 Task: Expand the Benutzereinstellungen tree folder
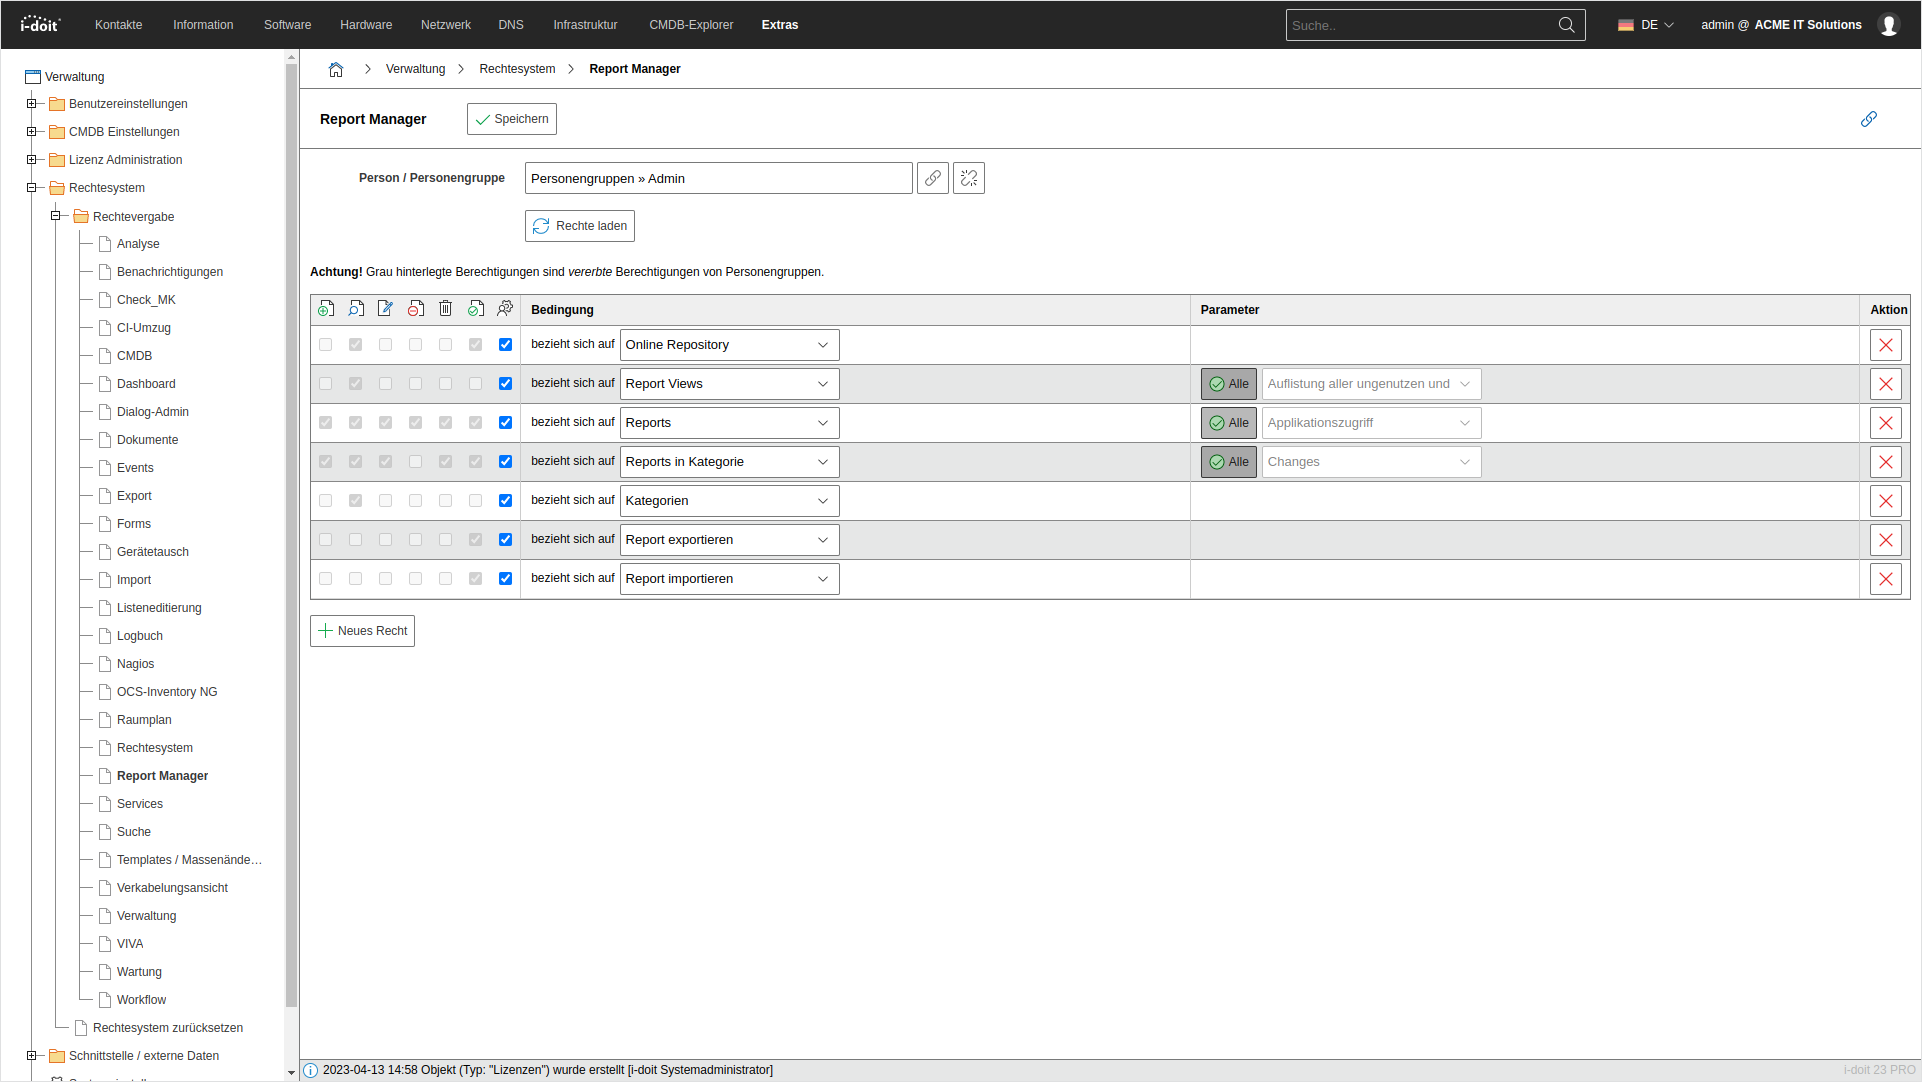coord(32,104)
